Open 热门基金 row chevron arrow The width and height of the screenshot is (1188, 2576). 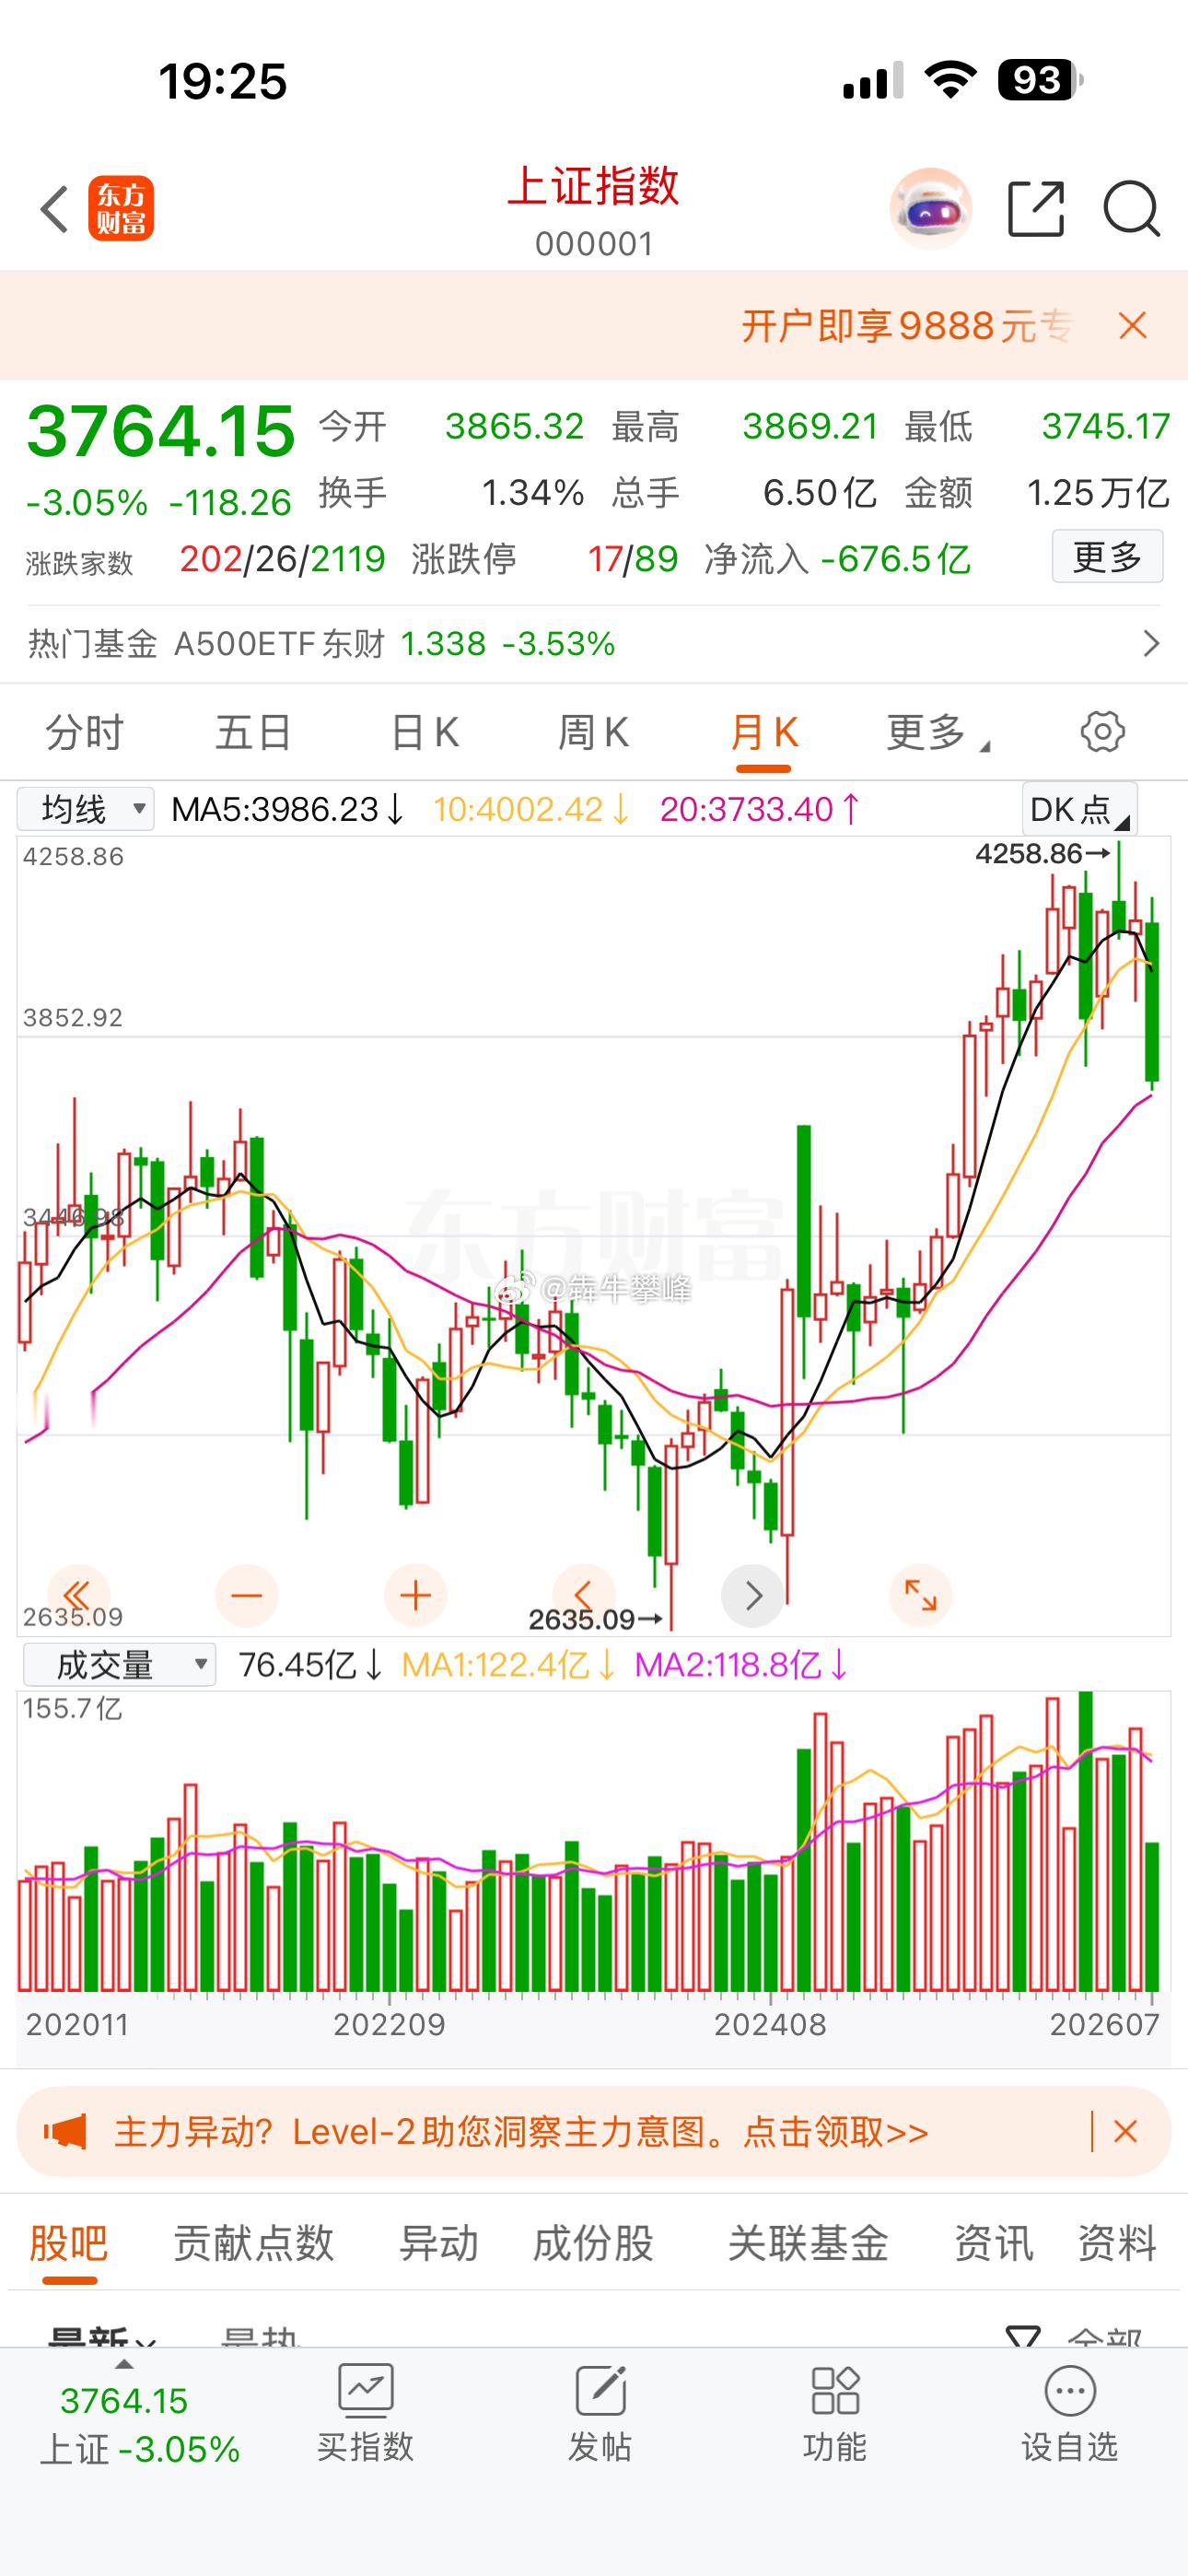point(1151,643)
